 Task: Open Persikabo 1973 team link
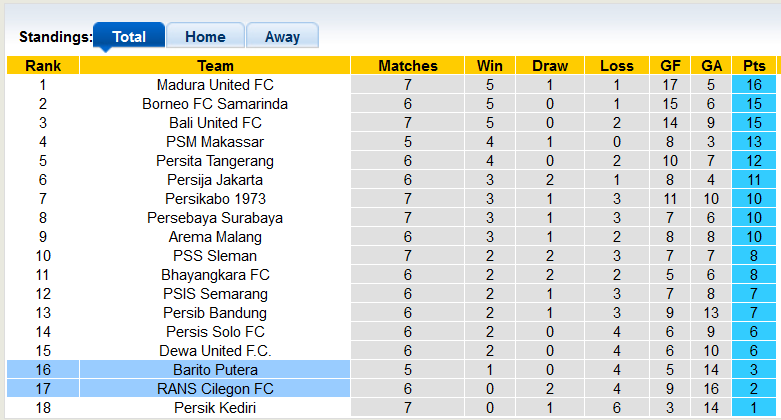click(x=215, y=199)
